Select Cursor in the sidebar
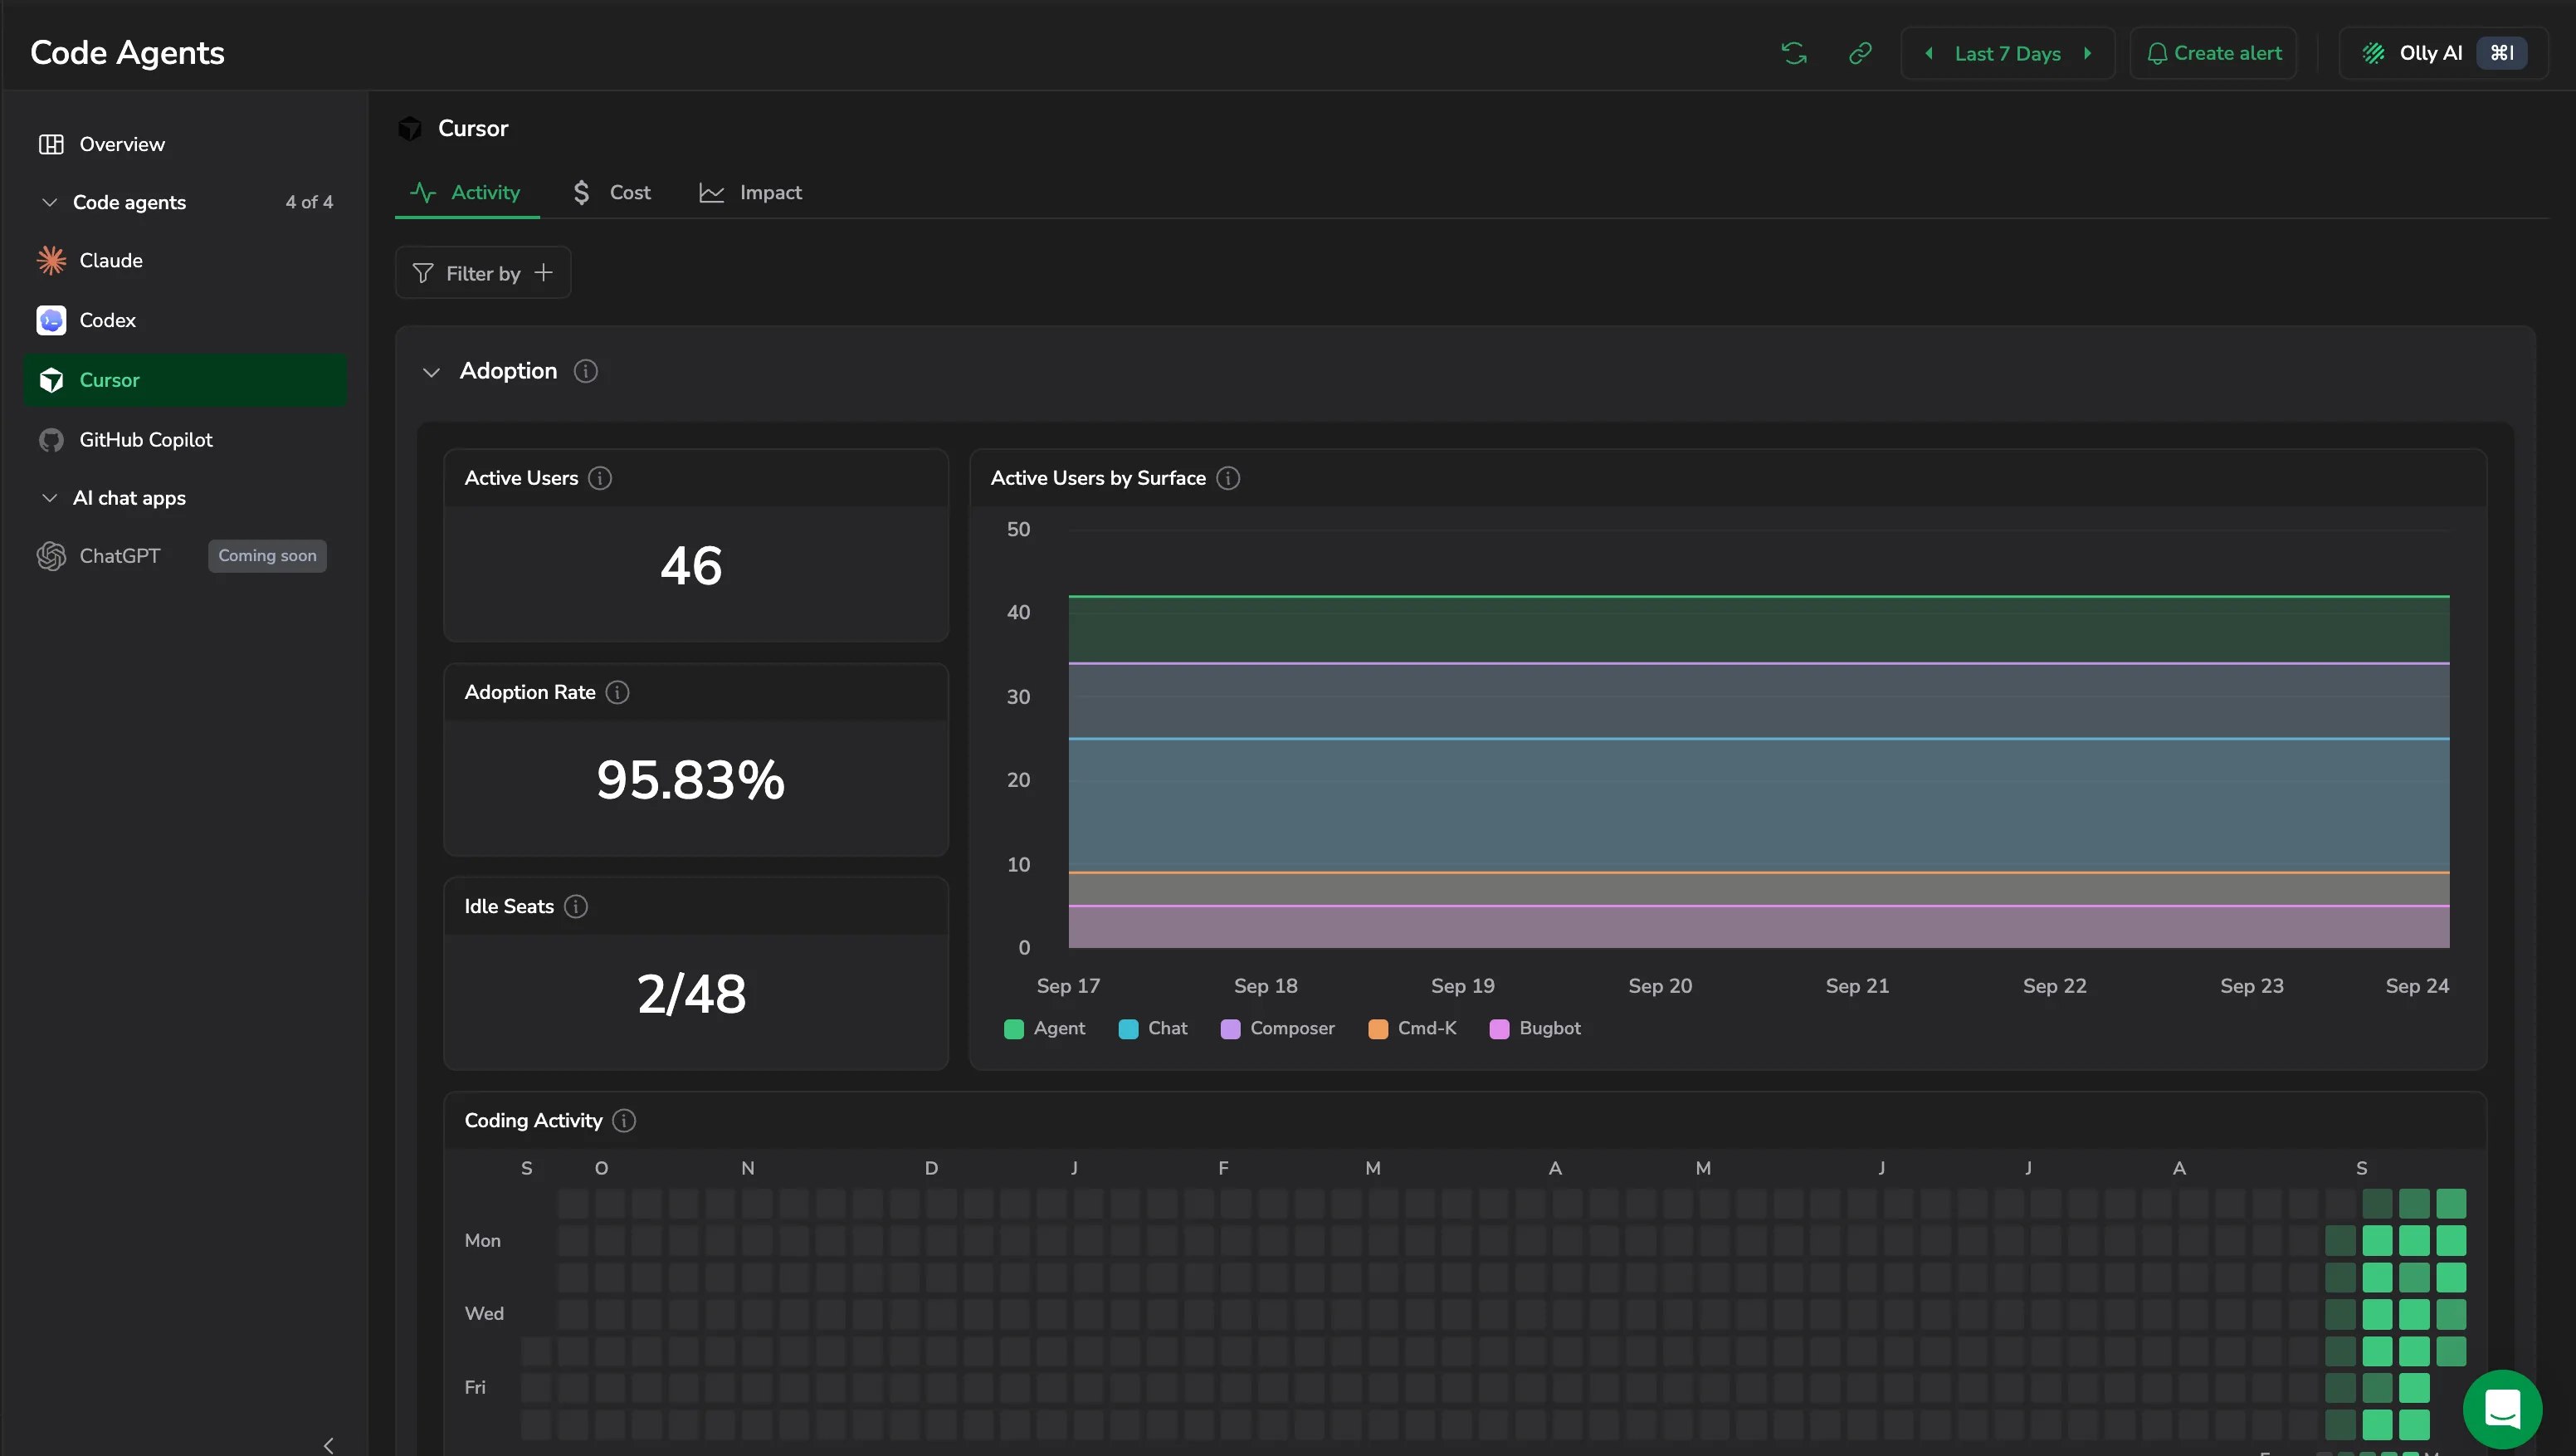Screen dimensions: 2576x1456 tap(185, 380)
